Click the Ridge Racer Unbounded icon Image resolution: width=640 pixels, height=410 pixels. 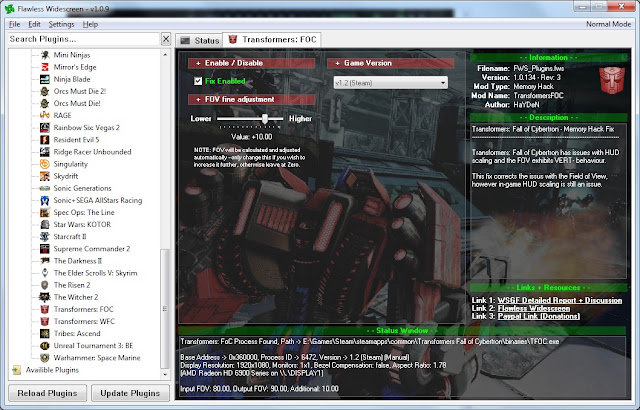point(45,152)
